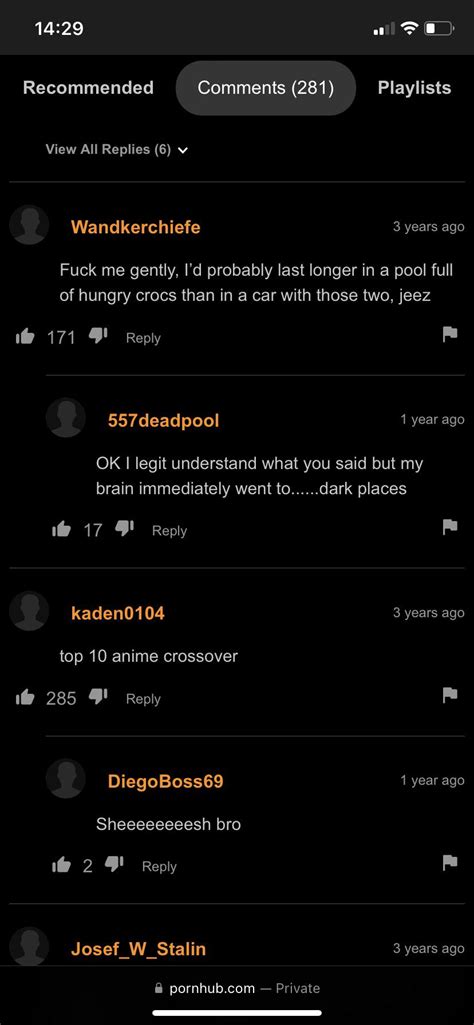Reply to kaden0104's comment

[143, 698]
